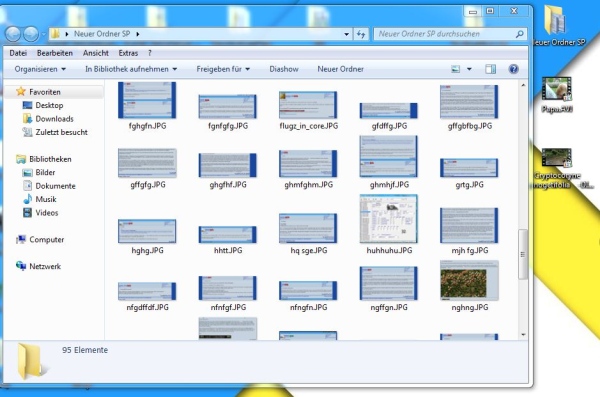Click the refresh button next to address bar
Screen dimensions: 600x397
pos(361,34)
